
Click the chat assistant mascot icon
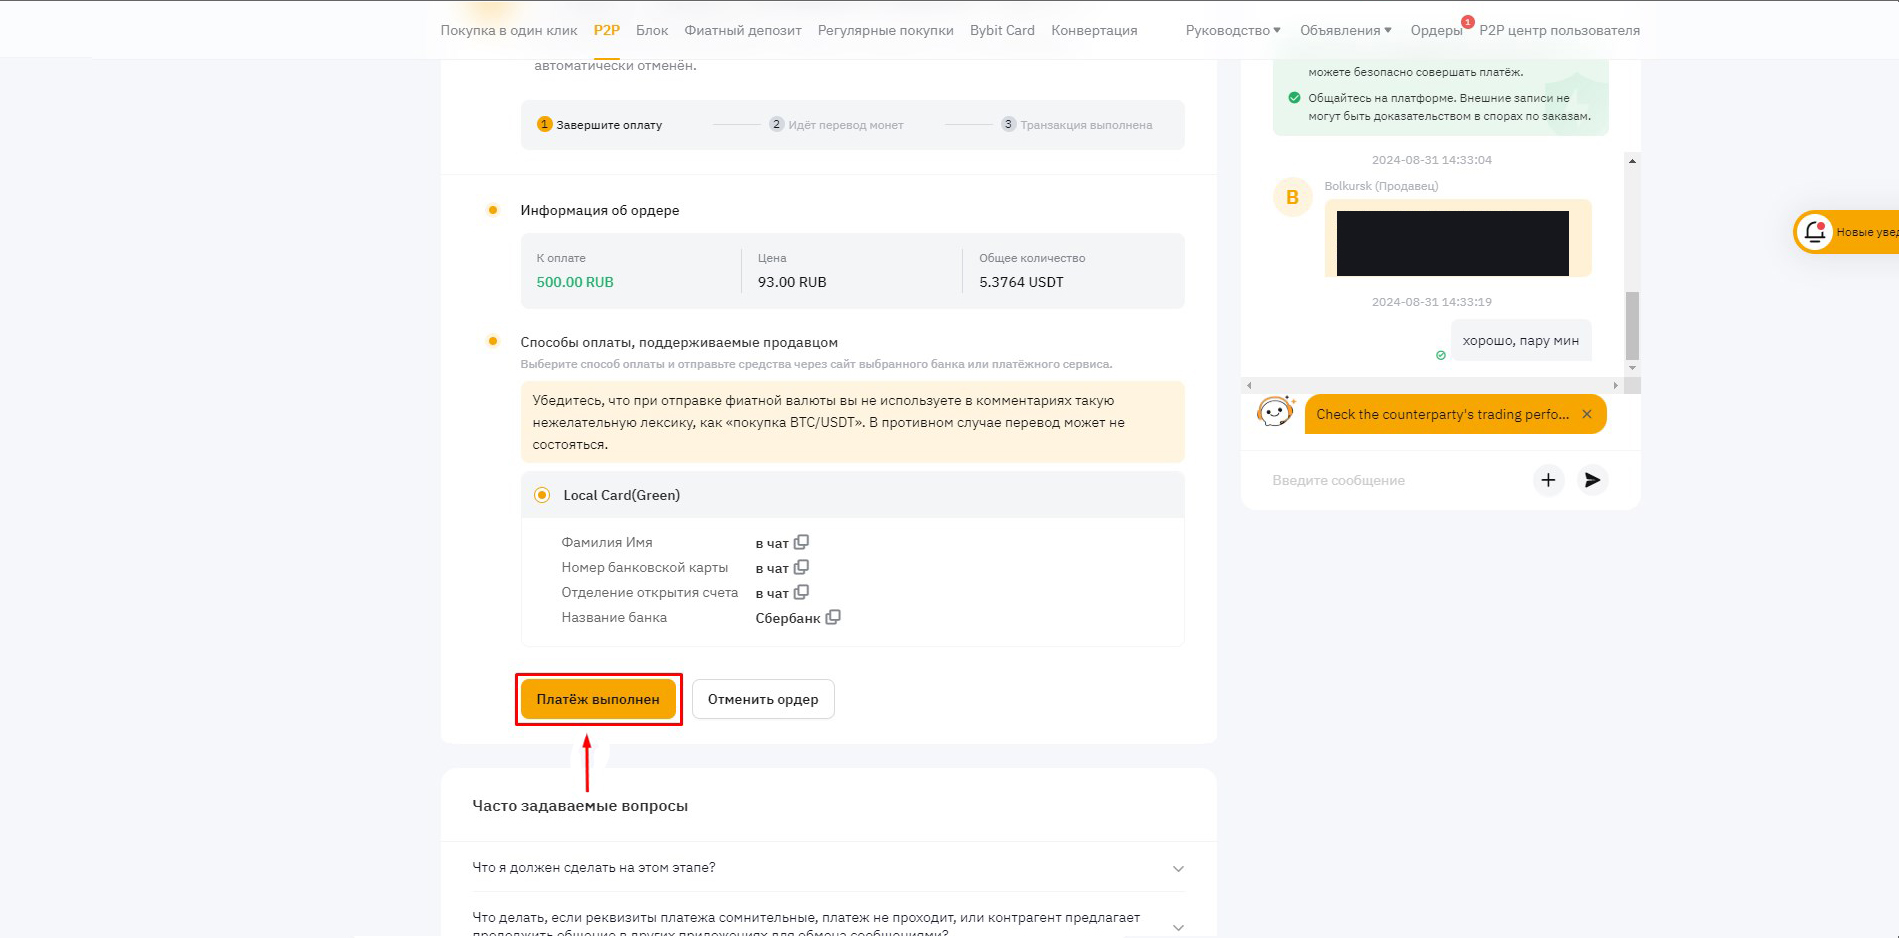[1275, 411]
